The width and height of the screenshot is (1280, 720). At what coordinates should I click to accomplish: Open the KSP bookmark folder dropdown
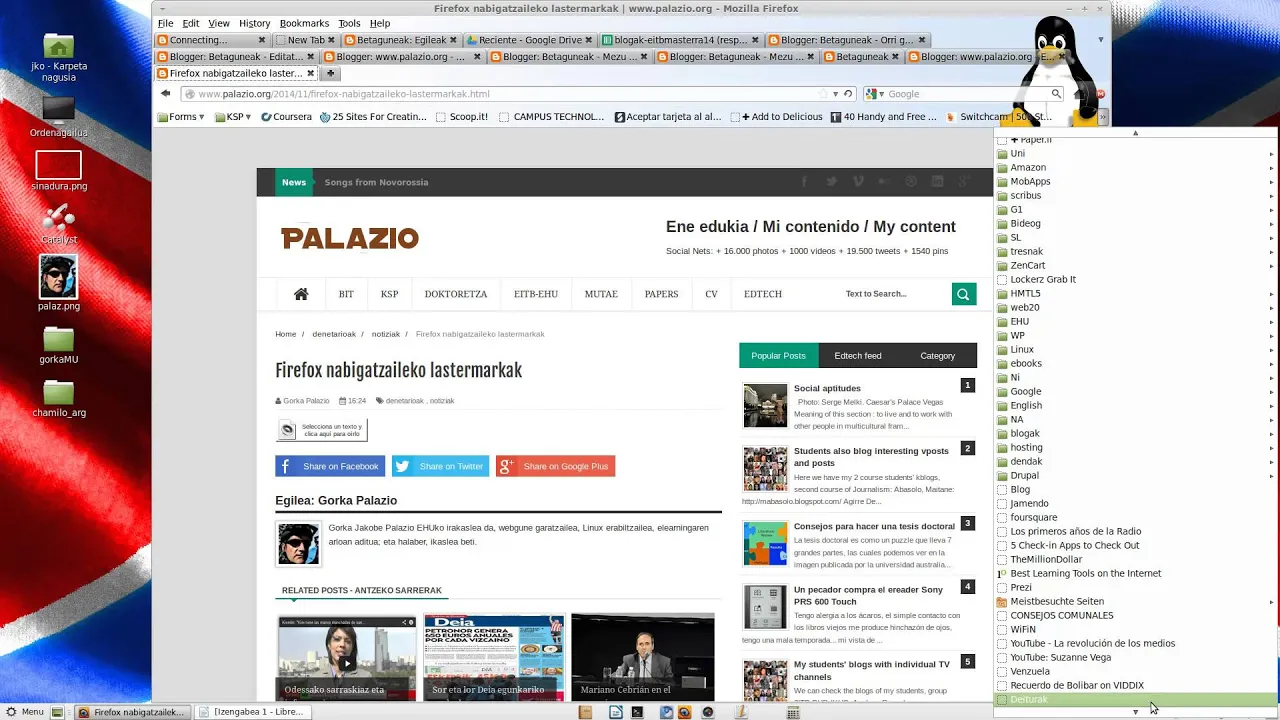(x=234, y=117)
